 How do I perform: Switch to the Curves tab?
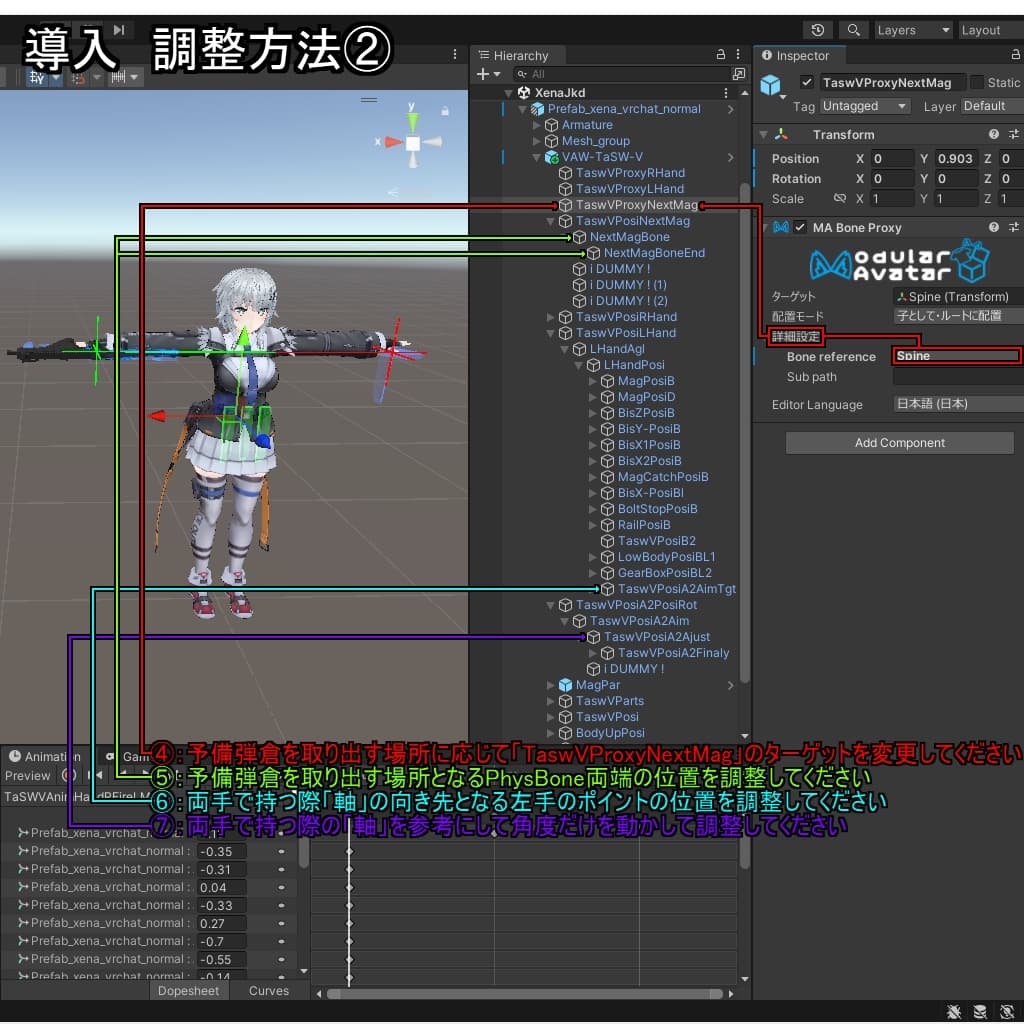pos(268,990)
